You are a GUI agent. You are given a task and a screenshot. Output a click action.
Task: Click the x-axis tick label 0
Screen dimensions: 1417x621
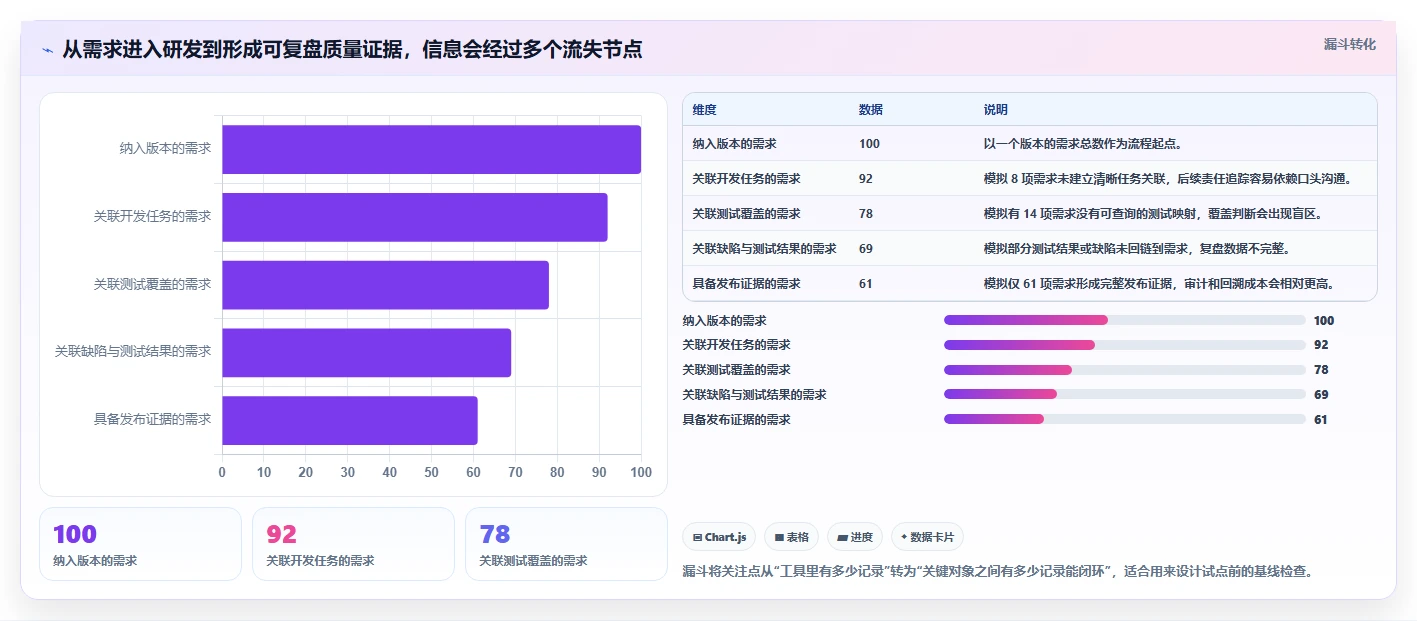coord(222,472)
